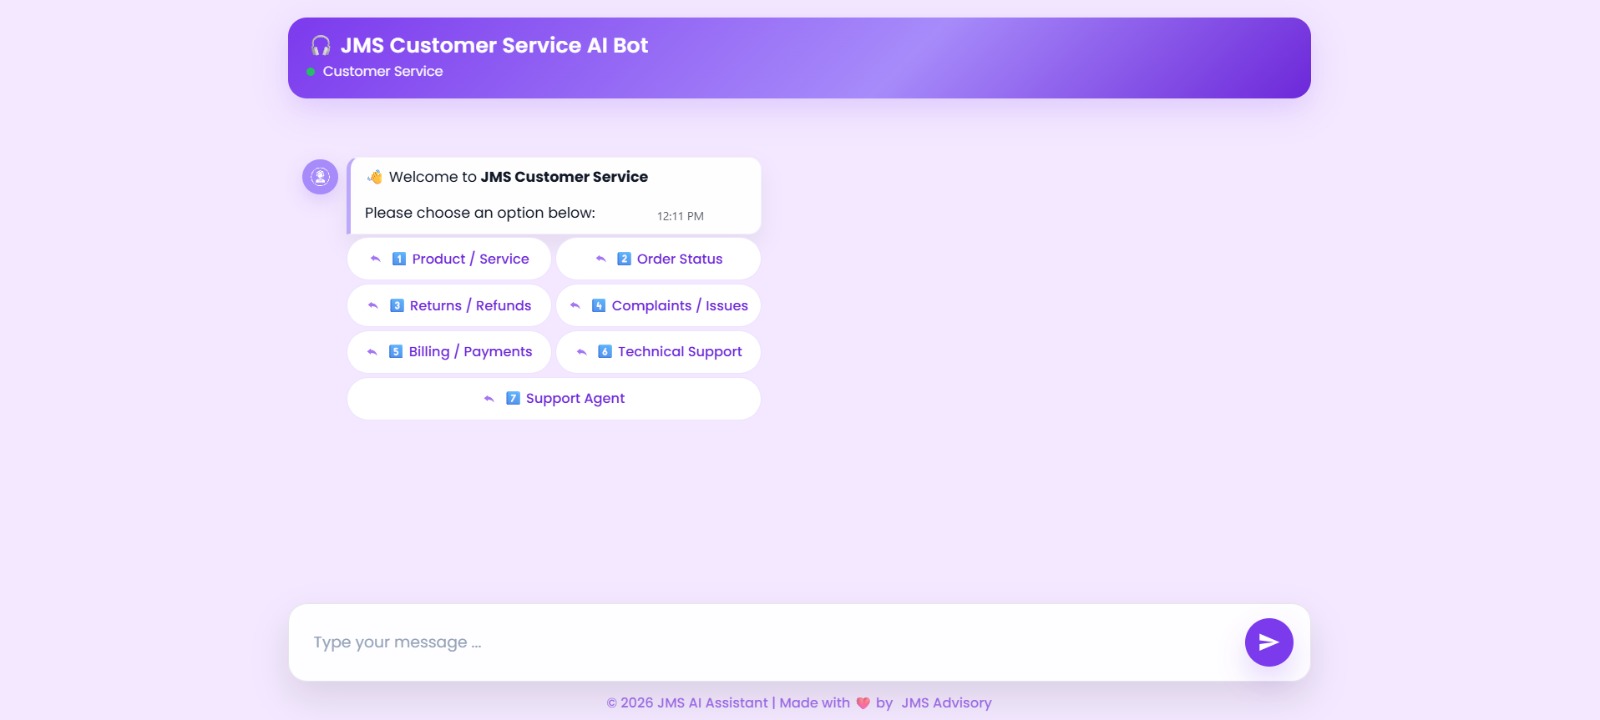Click the 'Please choose an option below' text
Screen dimensions: 1600x720
click(480, 213)
